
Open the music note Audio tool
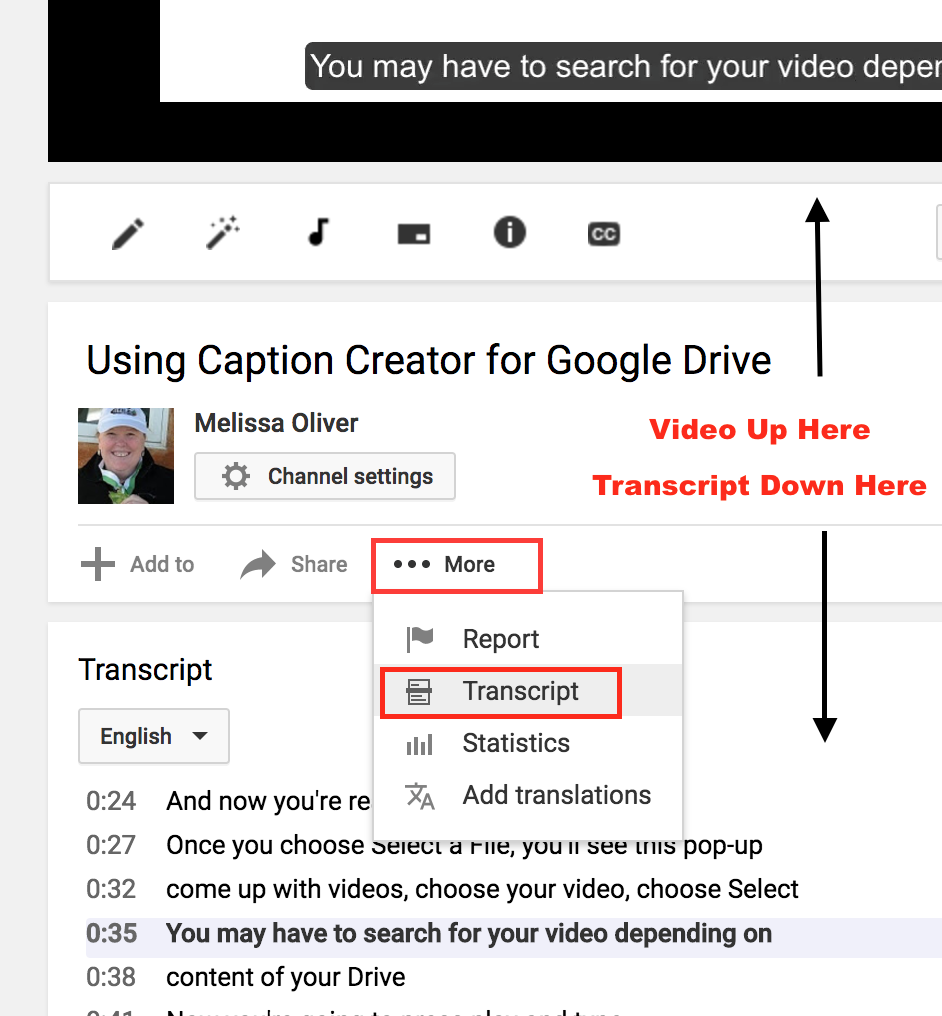tap(318, 232)
